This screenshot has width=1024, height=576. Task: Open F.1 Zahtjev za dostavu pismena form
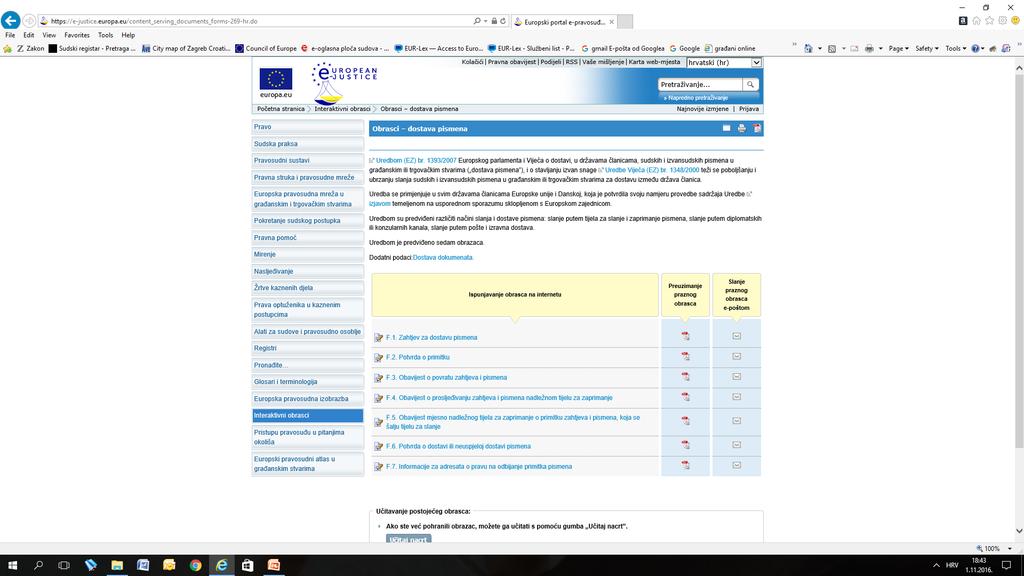[431, 338]
